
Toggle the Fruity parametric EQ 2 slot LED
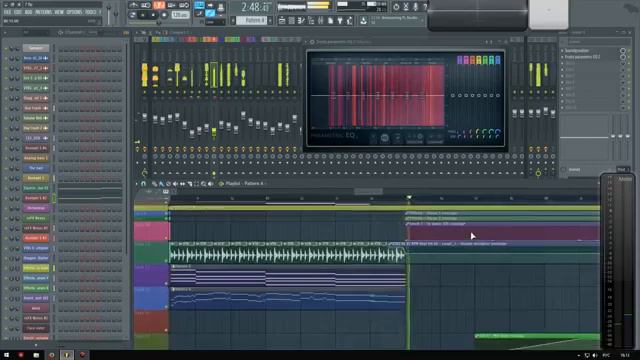point(629,57)
